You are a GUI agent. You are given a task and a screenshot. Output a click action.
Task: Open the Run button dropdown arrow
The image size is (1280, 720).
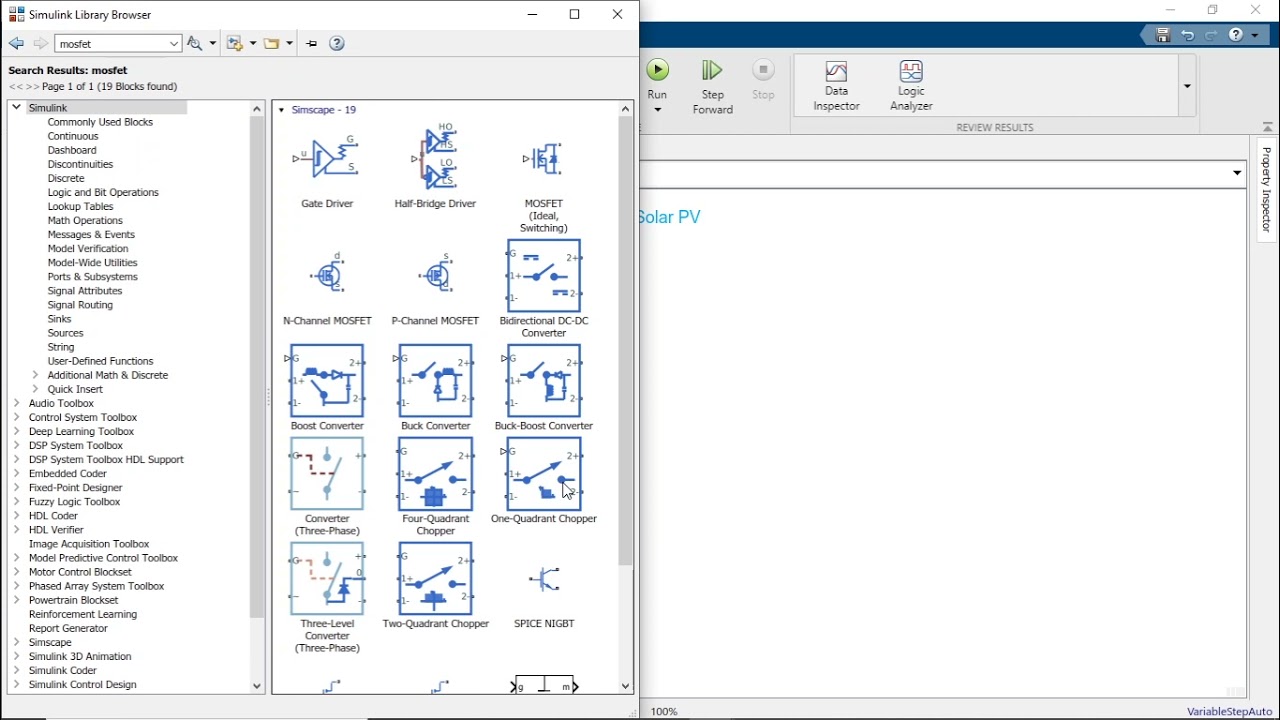tap(657, 110)
